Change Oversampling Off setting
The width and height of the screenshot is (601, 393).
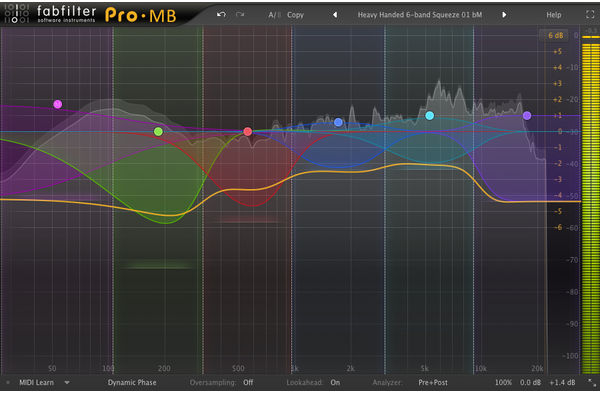[x=248, y=382]
